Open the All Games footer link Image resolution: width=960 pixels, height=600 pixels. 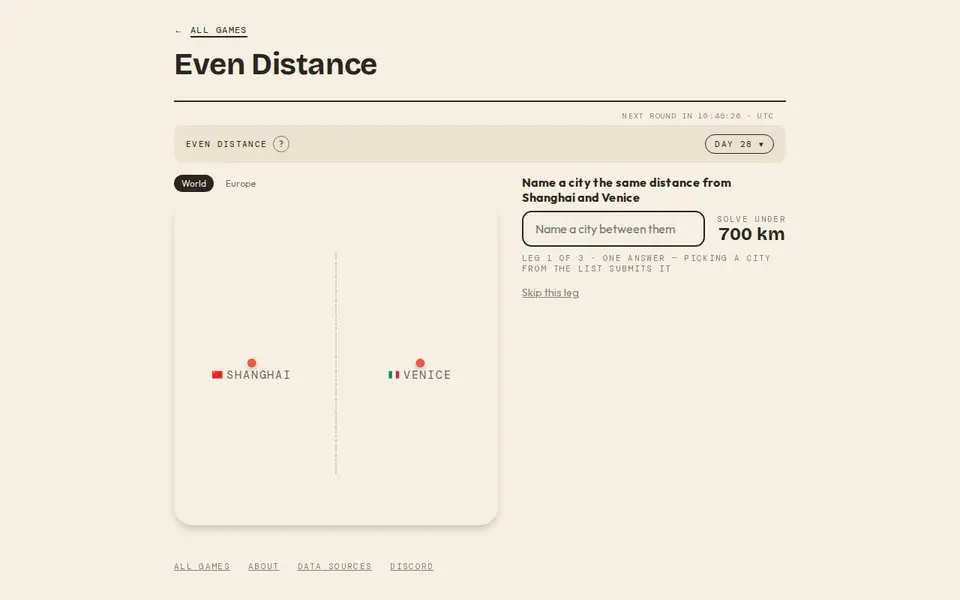201,566
